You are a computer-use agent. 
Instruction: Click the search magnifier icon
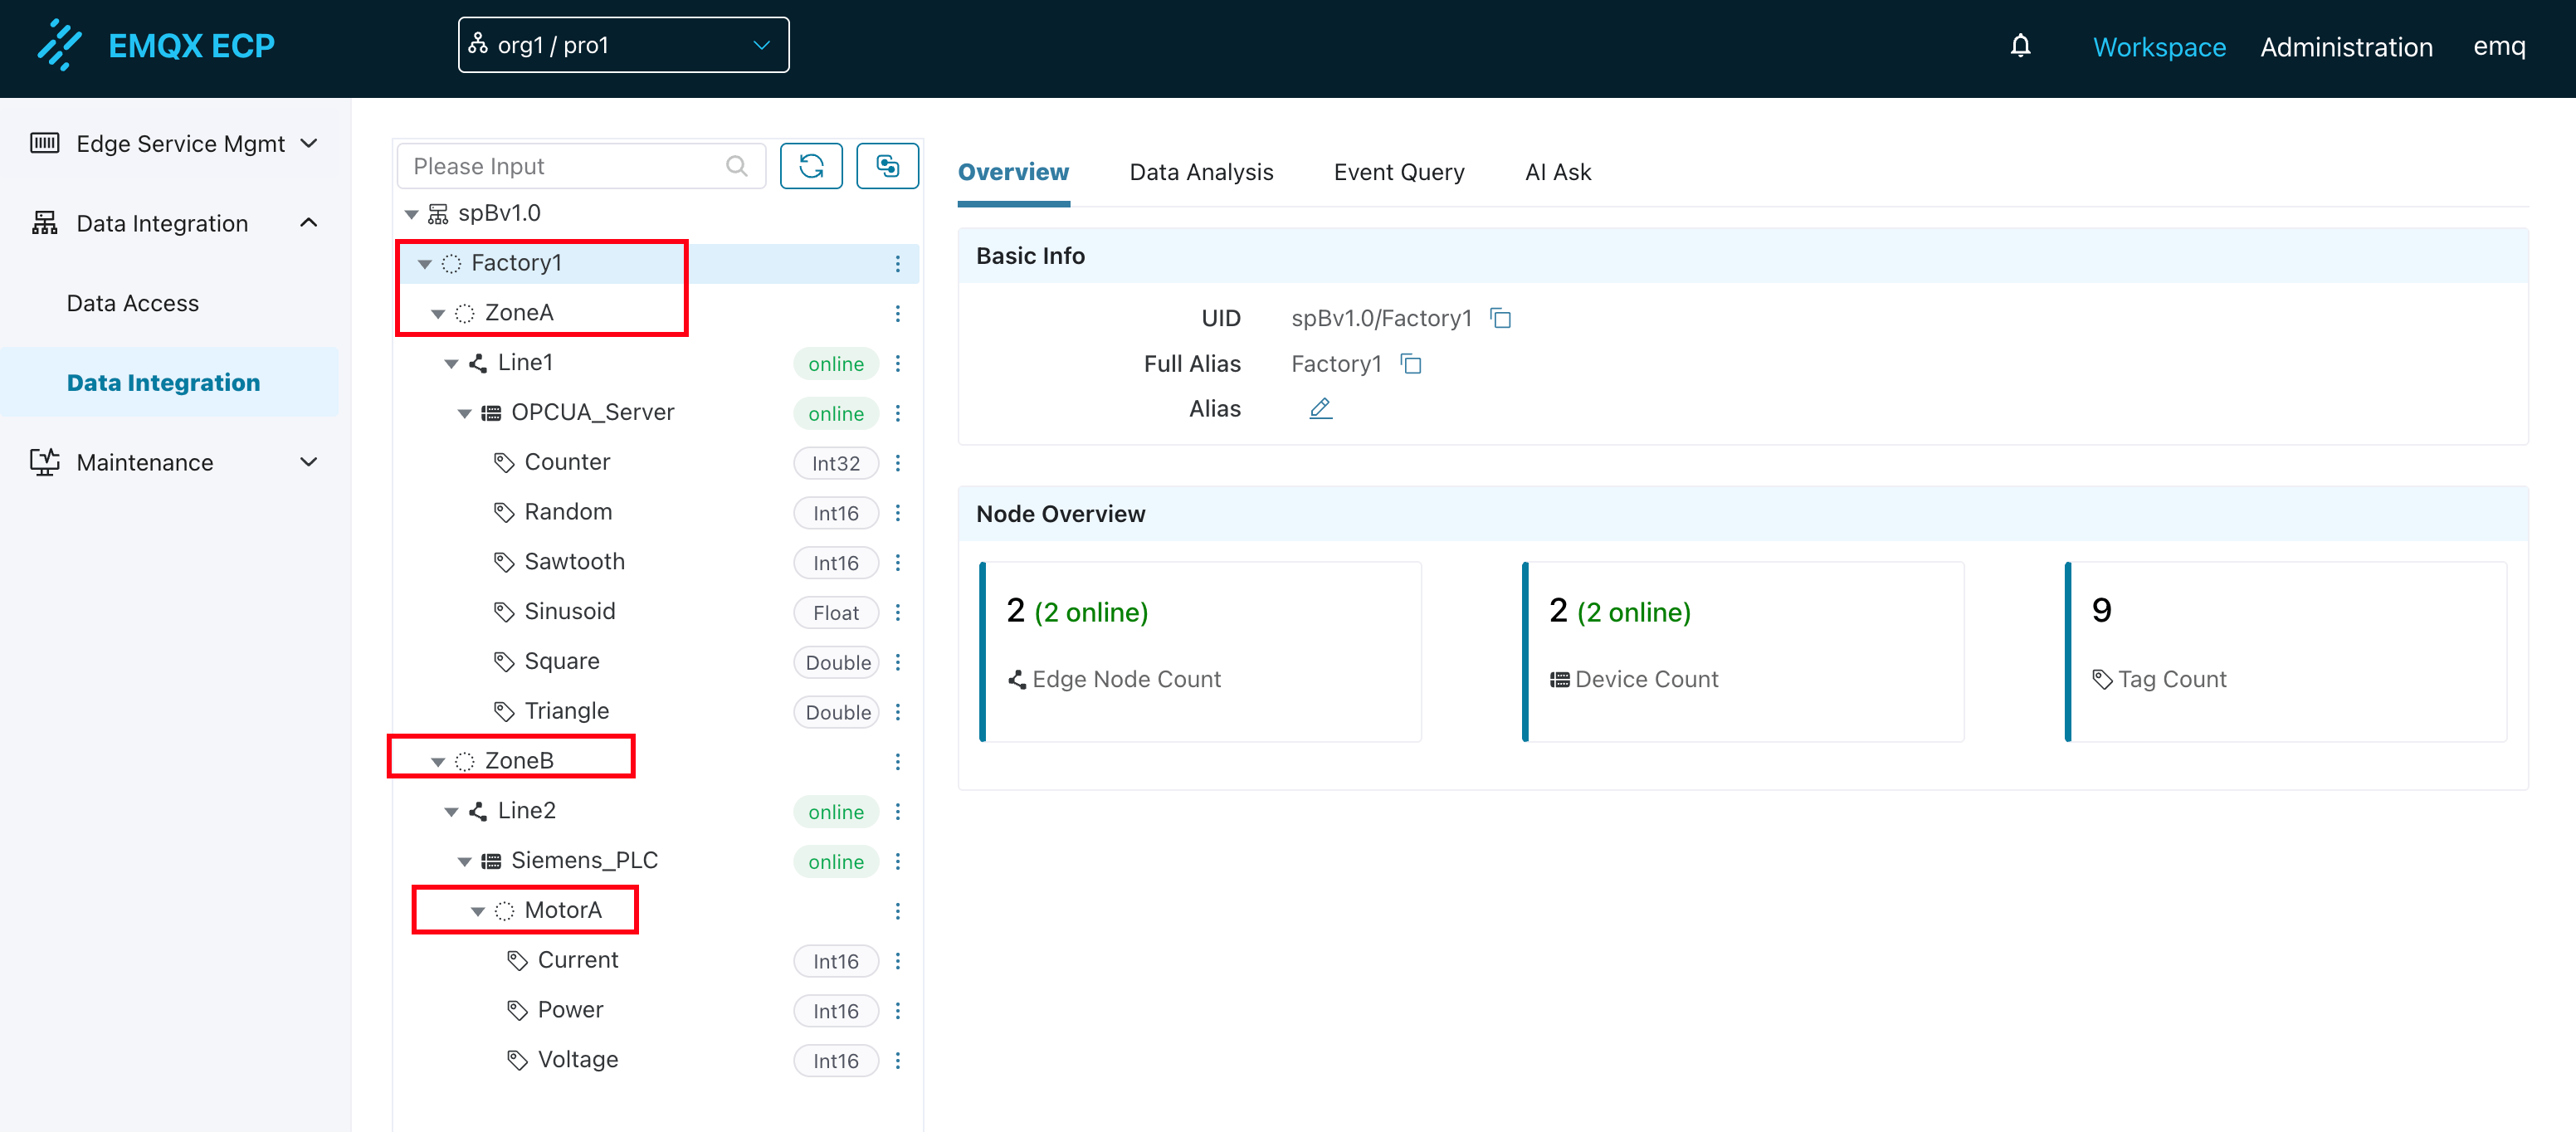pyautogui.click(x=736, y=166)
